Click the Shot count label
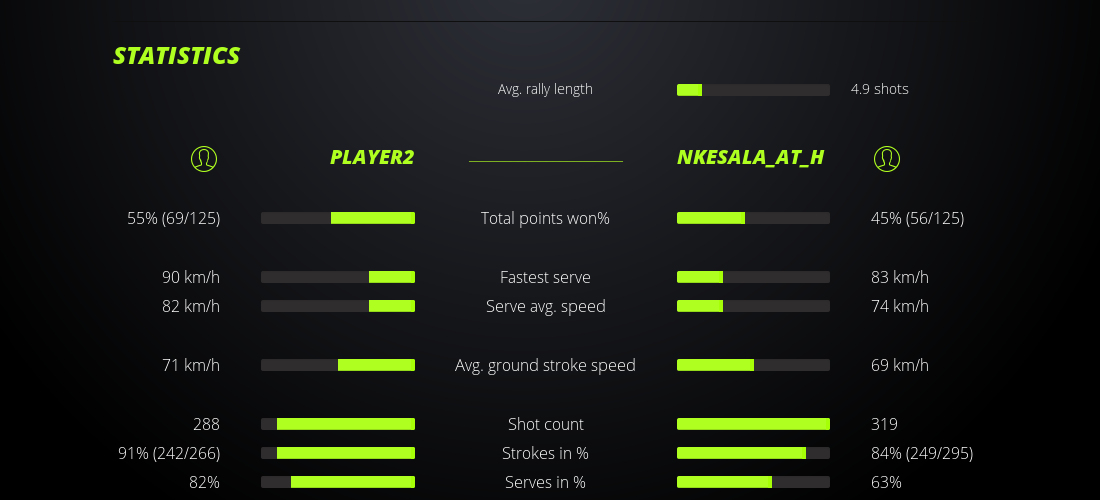This screenshot has width=1100, height=500. coord(545,424)
